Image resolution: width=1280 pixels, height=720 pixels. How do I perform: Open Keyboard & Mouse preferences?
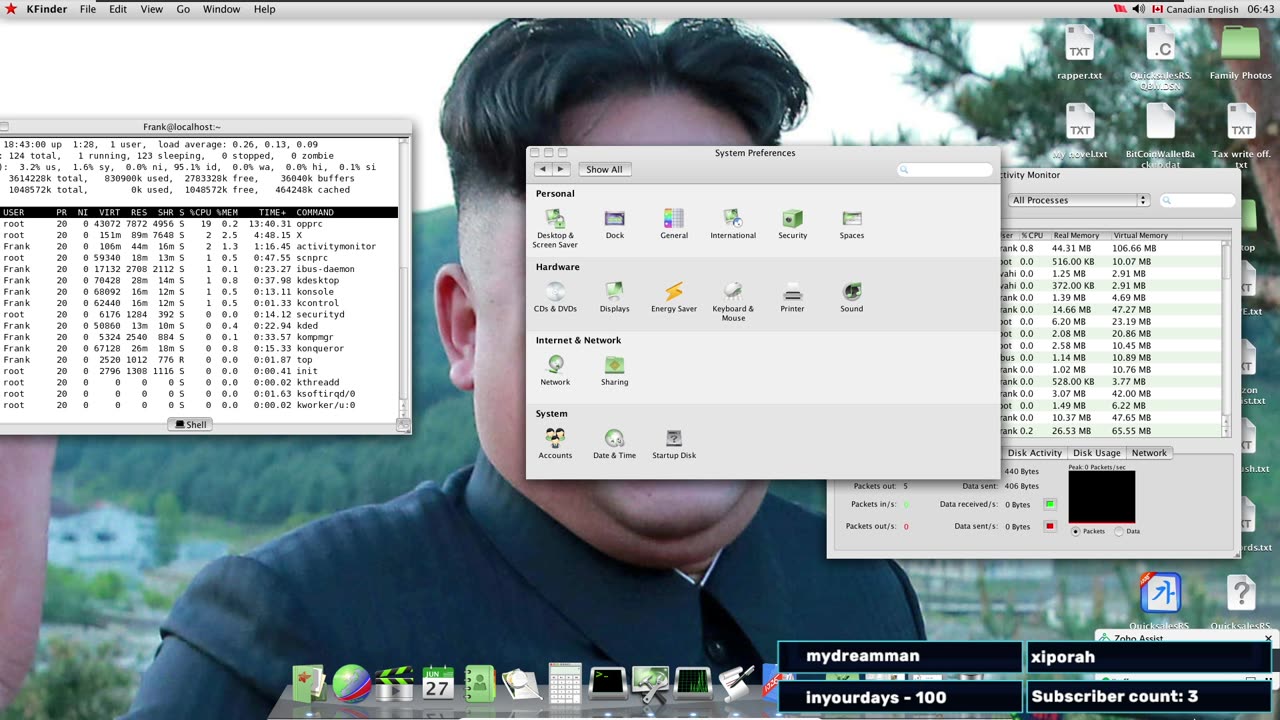(733, 301)
